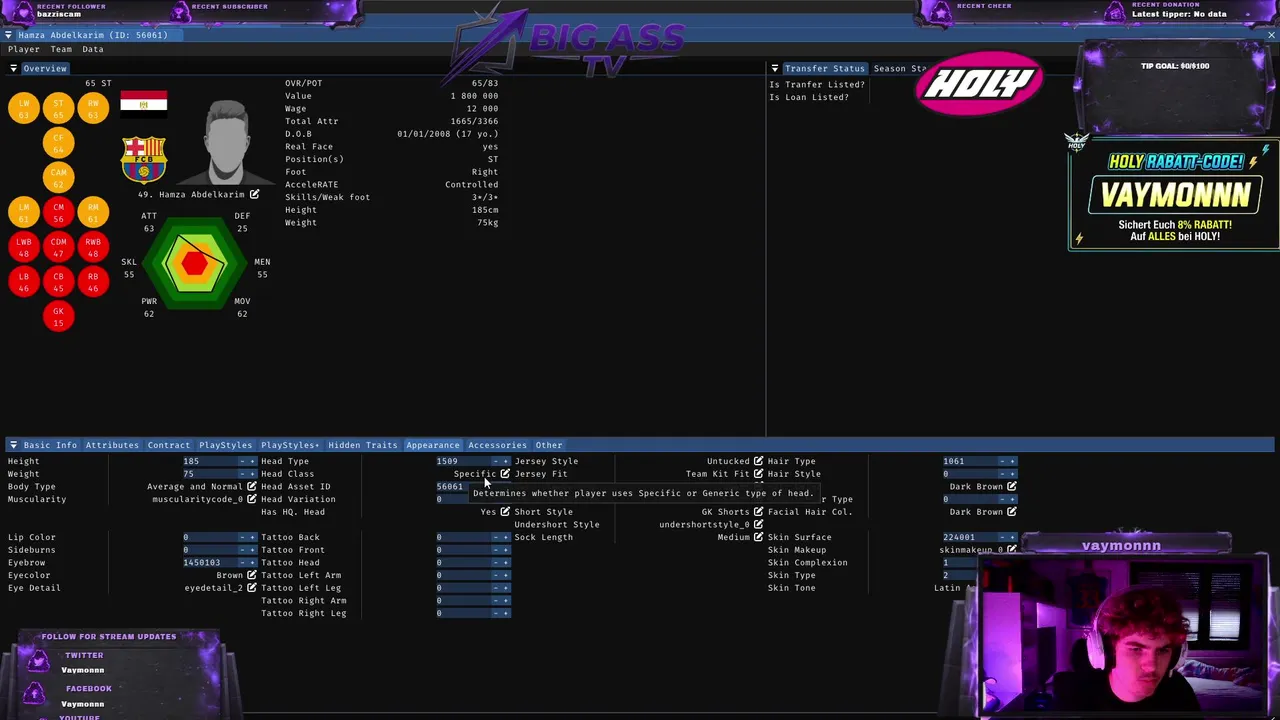Click 'AcceleRATE' label text

(x=311, y=185)
